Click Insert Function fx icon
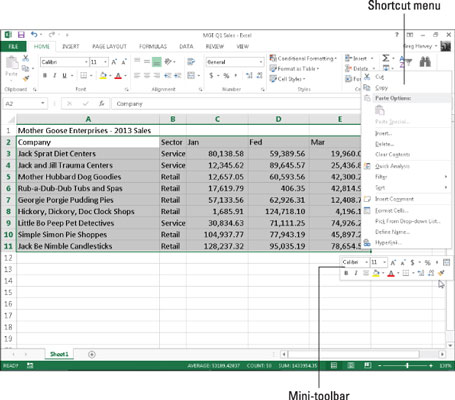455x400 pixels. [101, 104]
